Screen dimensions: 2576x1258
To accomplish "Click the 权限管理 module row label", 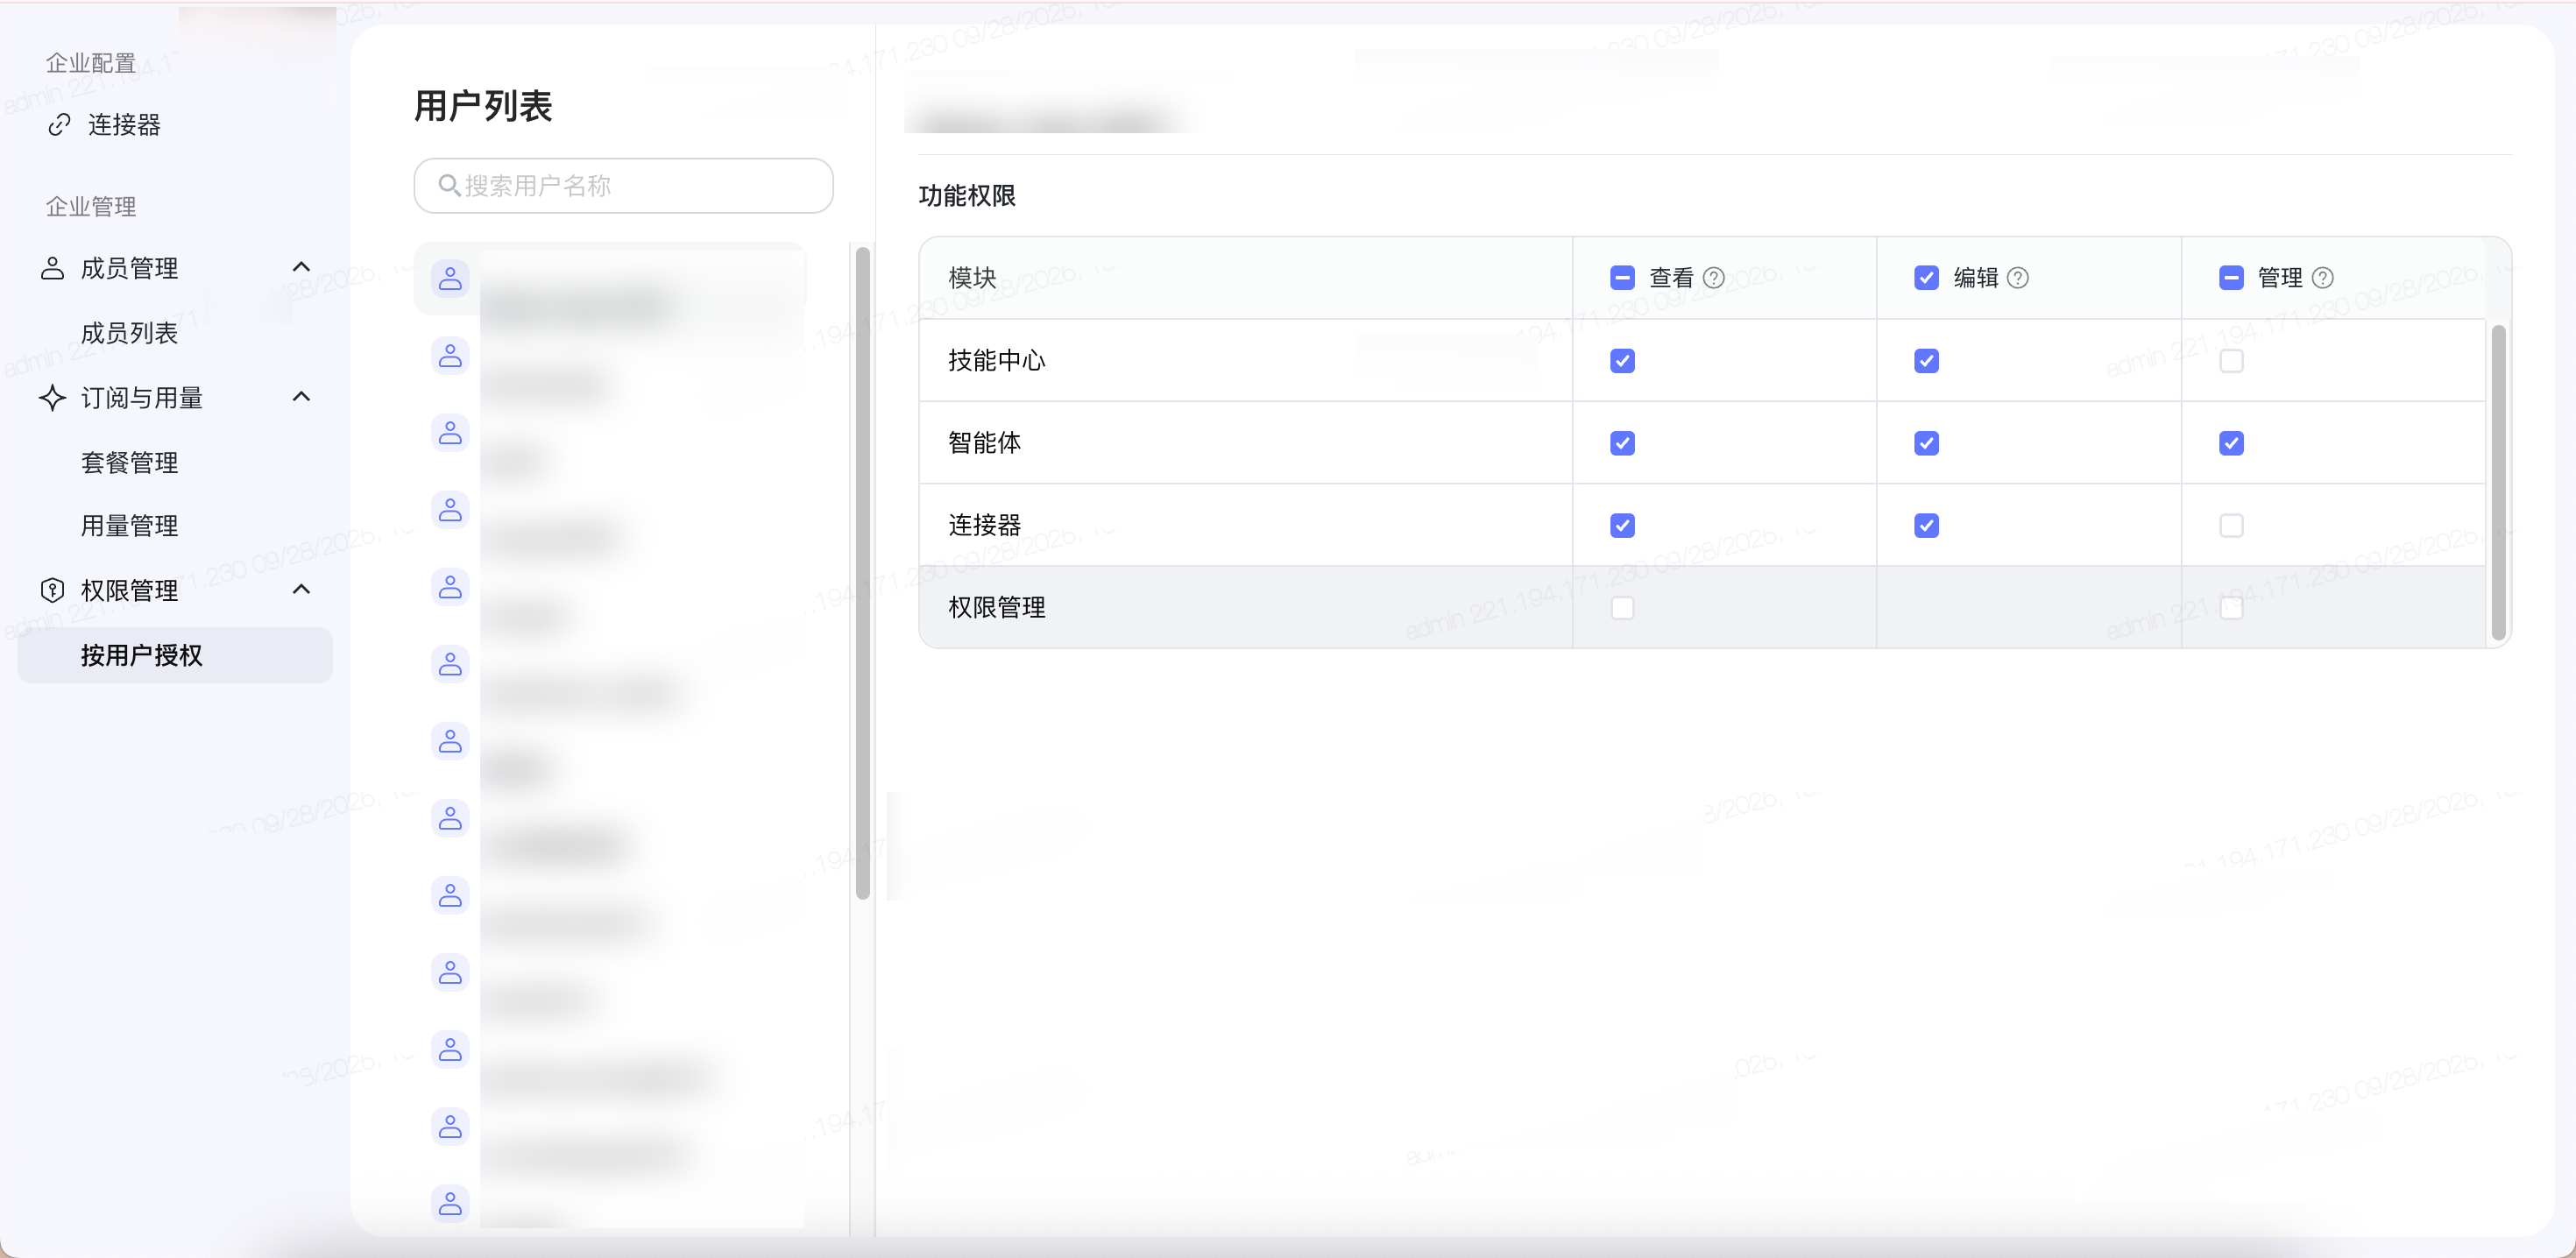I will tap(997, 608).
